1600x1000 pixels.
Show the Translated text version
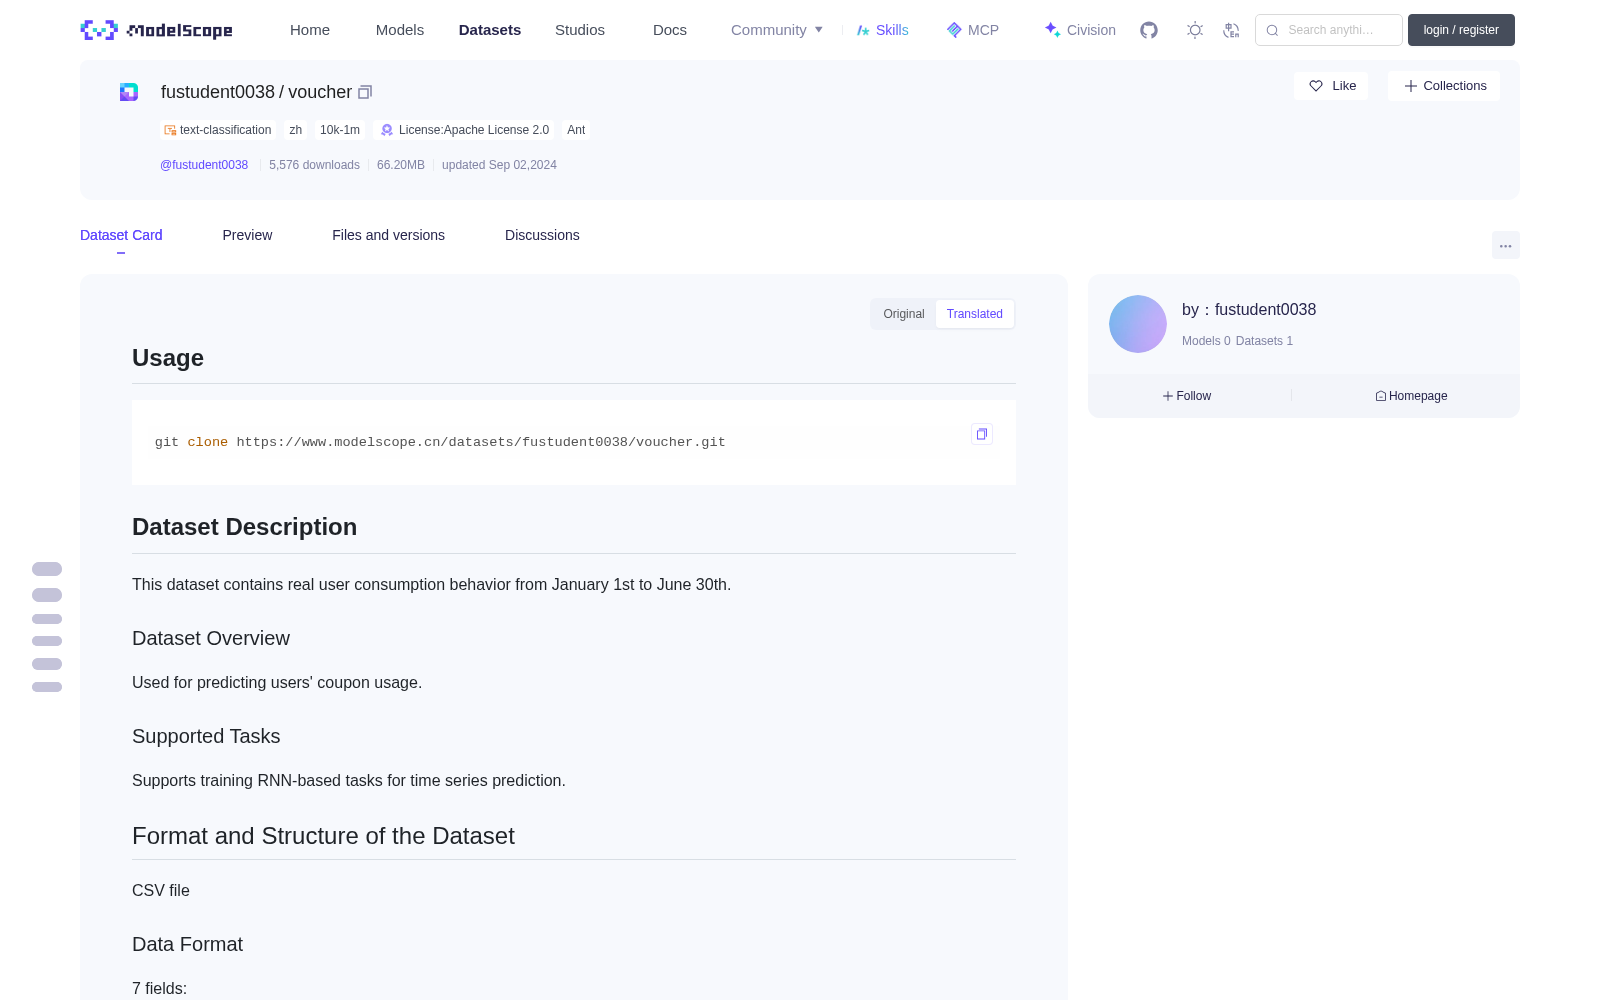(975, 314)
